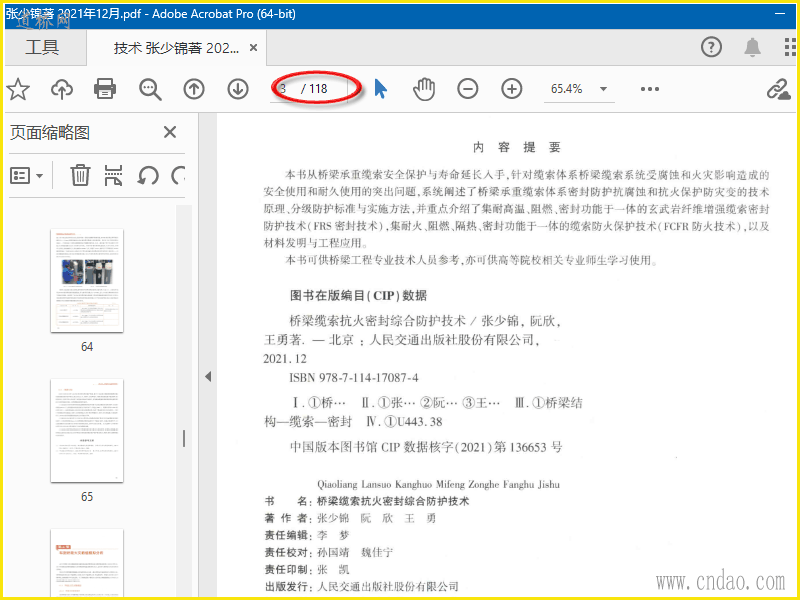Switch to the 技术 张少锦著 document tab
Viewport: 800px width, 600px height.
176,48
